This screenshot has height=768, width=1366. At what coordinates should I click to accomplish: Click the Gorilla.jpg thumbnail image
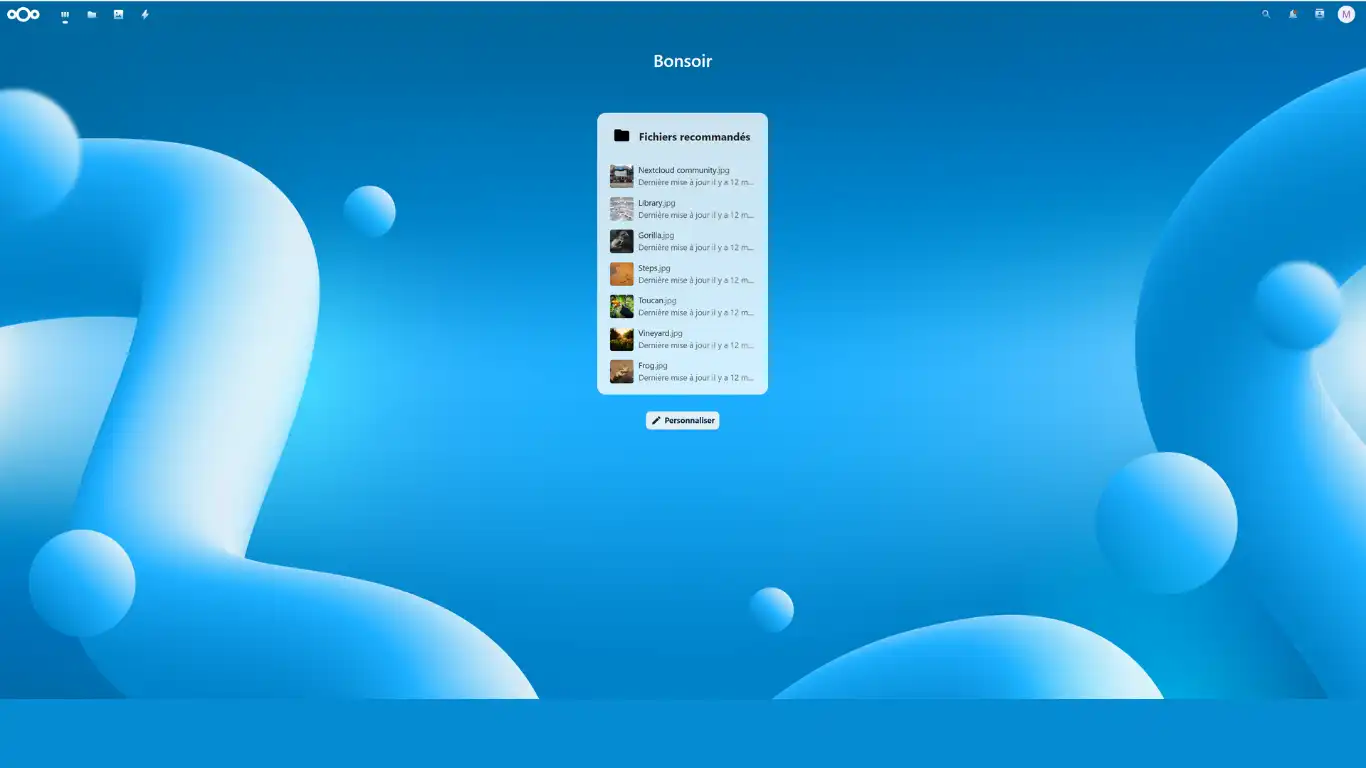622,242
